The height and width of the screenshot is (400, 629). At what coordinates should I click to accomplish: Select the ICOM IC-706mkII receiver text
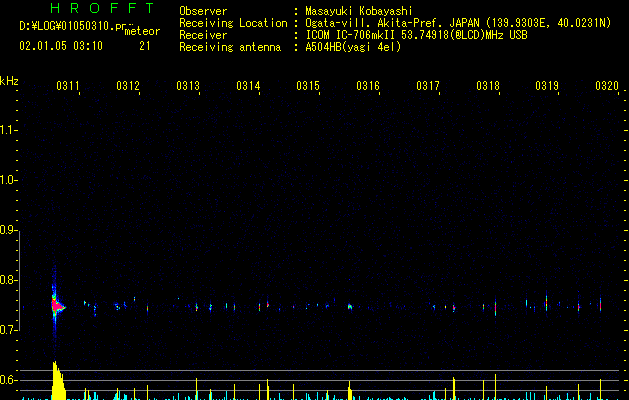[416, 35]
